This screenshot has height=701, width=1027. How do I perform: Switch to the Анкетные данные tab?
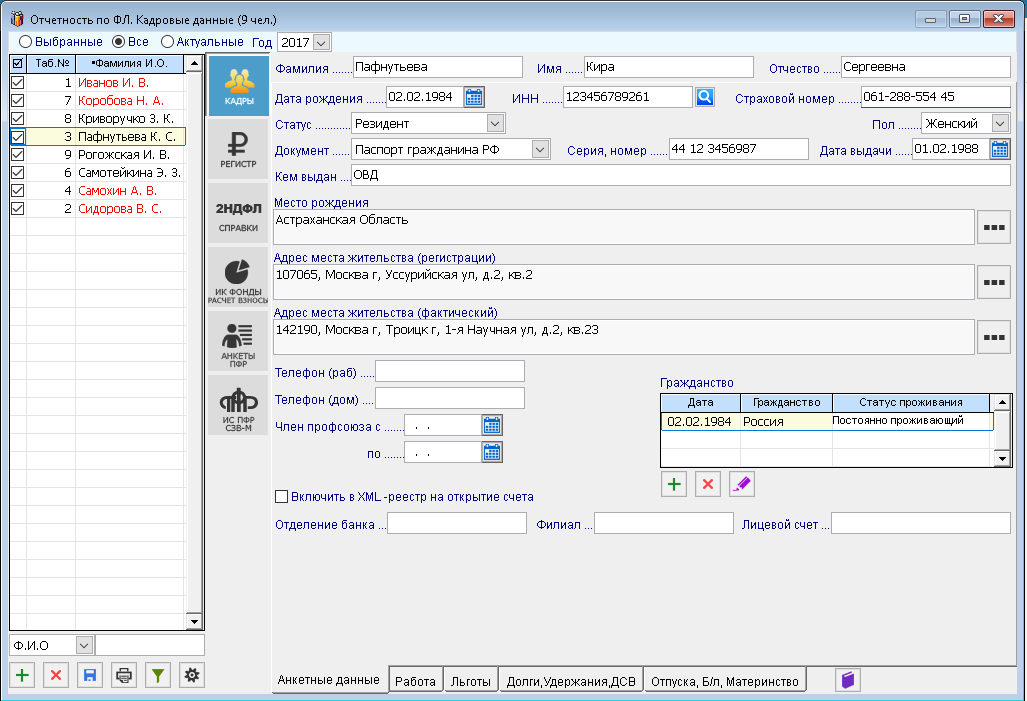[x=329, y=679]
